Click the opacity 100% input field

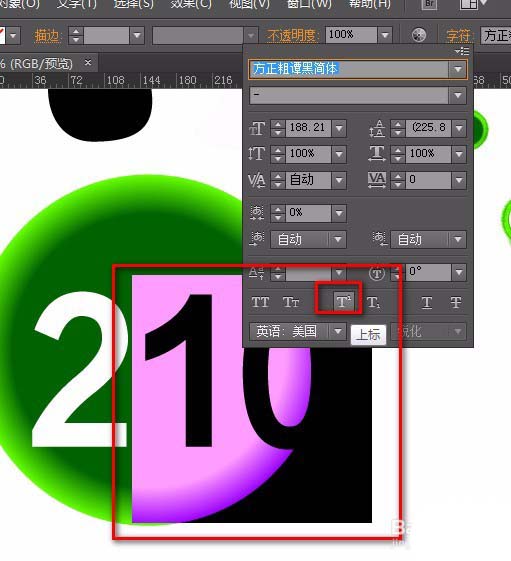pyautogui.click(x=351, y=35)
